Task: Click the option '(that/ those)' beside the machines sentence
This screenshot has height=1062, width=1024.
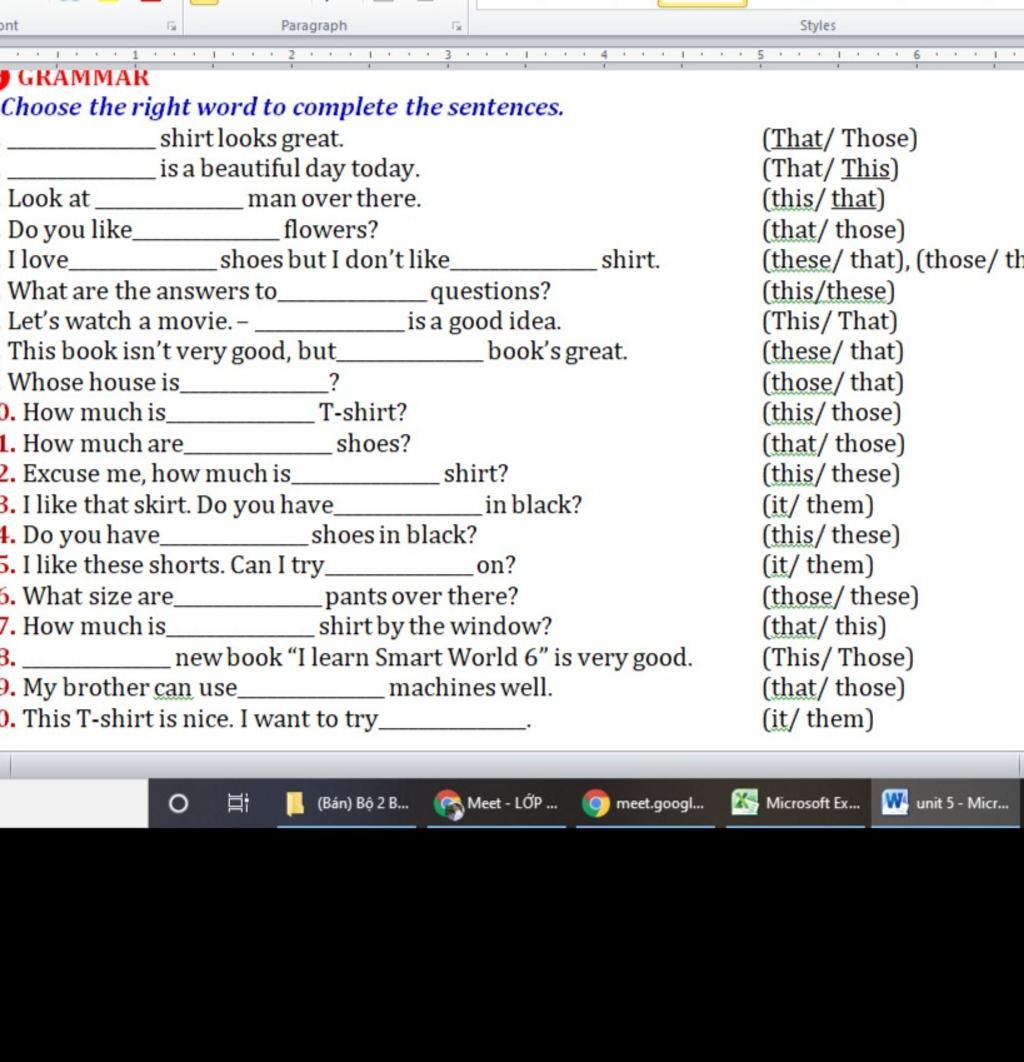Action: pos(834,688)
